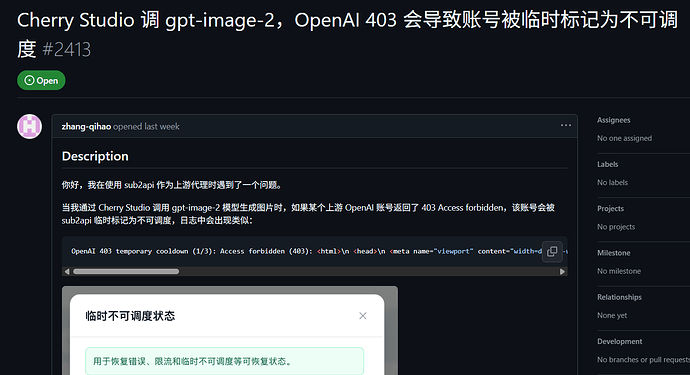Image resolution: width=690 pixels, height=375 pixels.
Task: Copy the code block contents
Action: (552, 251)
